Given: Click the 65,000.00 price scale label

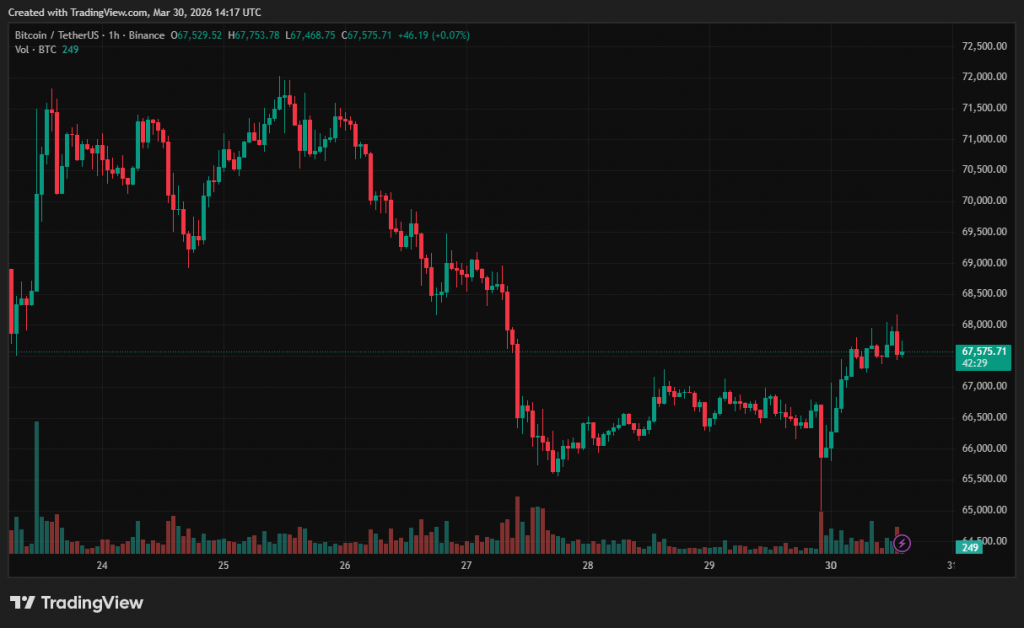Looking at the screenshot, I should coord(983,510).
